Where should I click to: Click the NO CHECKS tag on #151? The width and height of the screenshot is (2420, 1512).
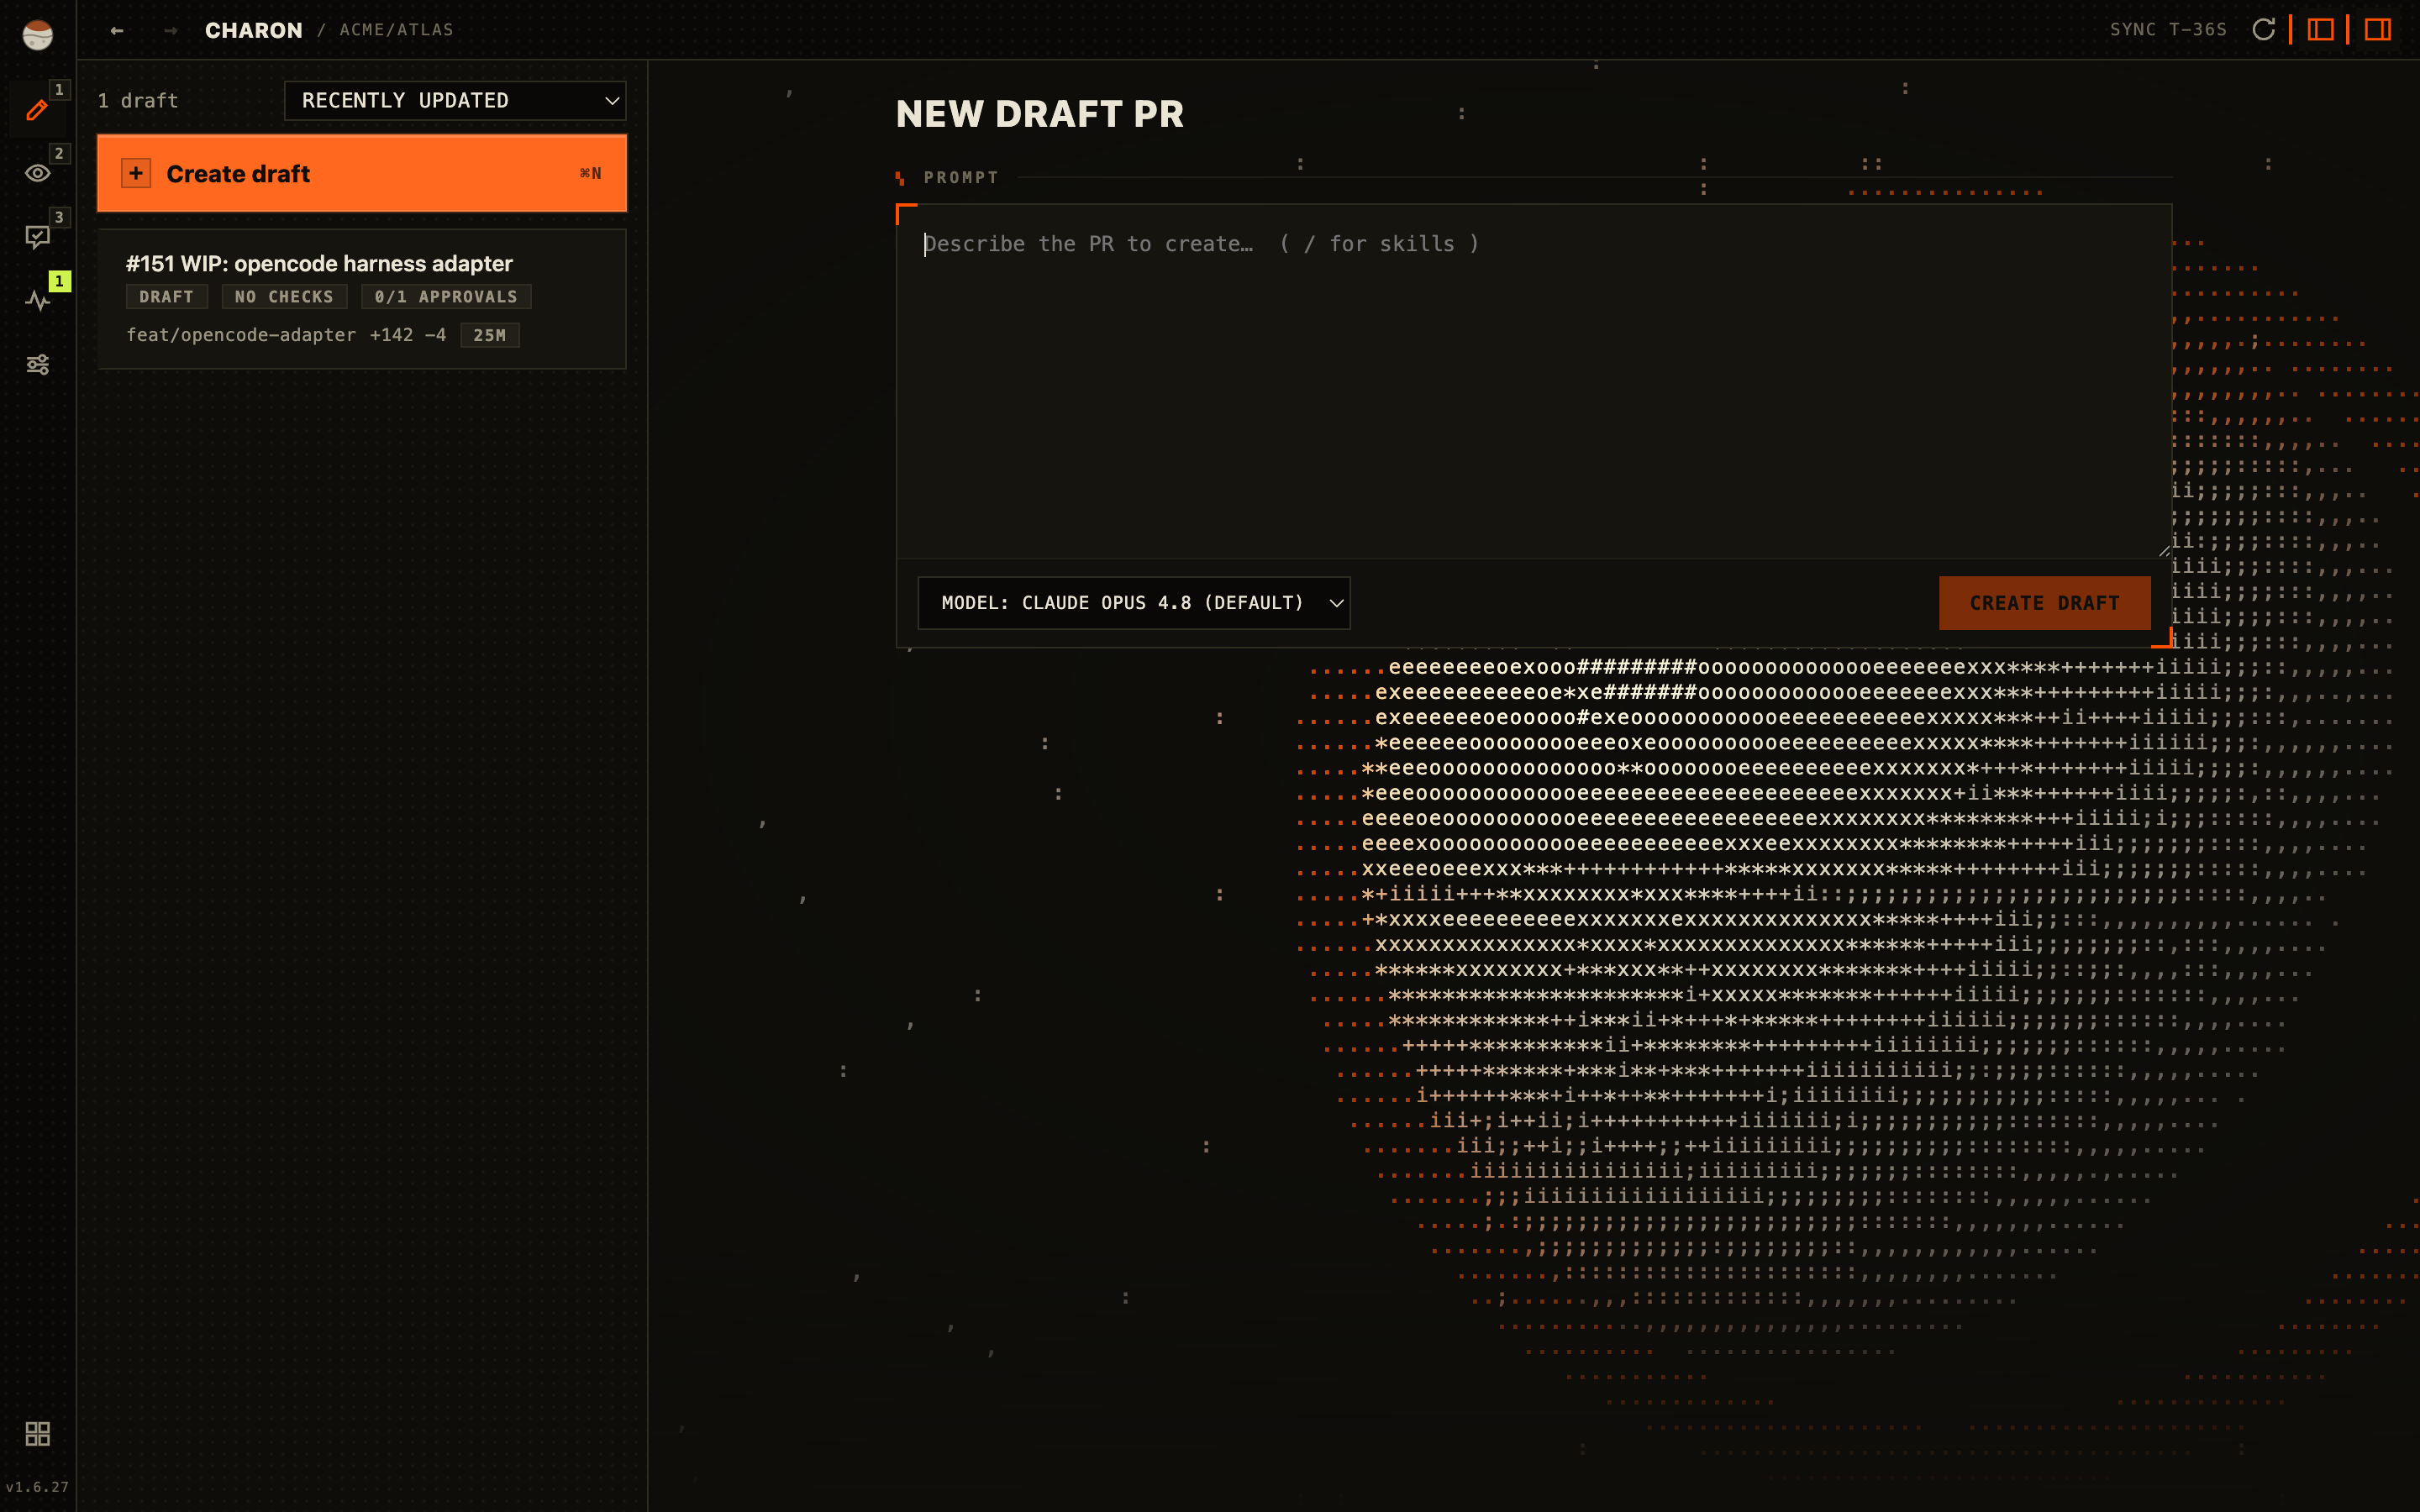[284, 297]
